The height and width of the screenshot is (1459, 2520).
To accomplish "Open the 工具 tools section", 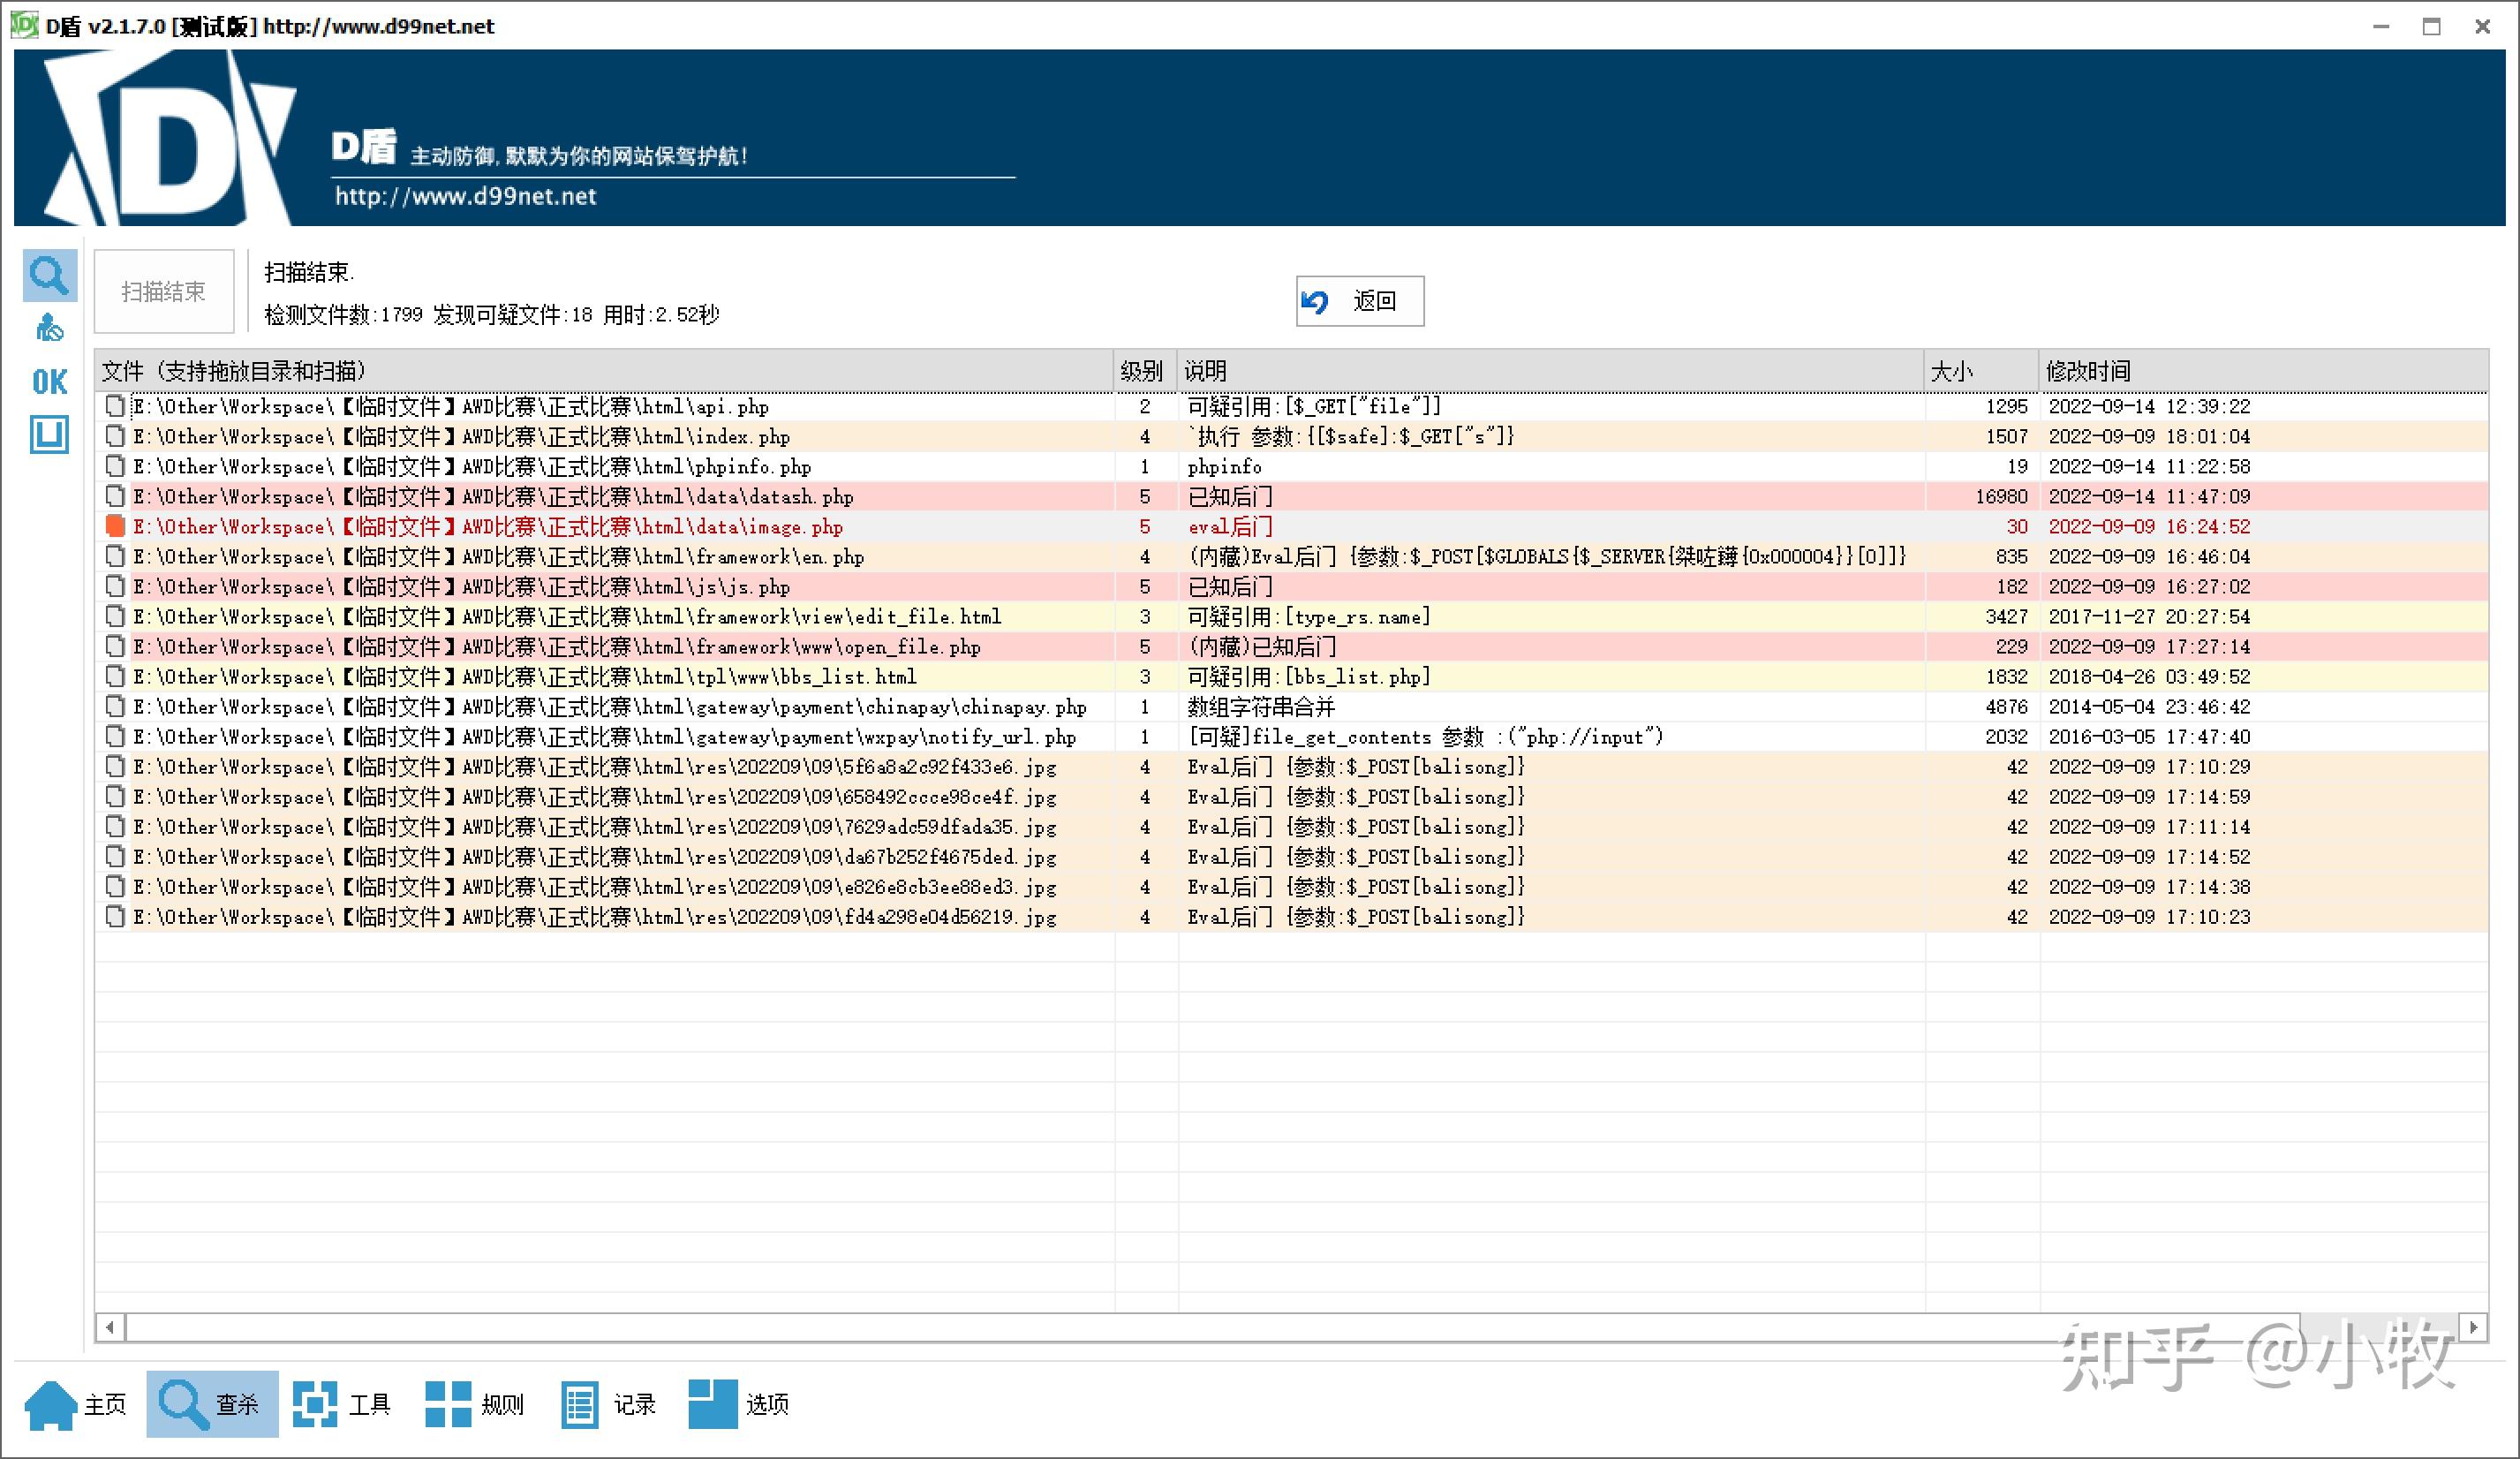I will click(x=342, y=1404).
